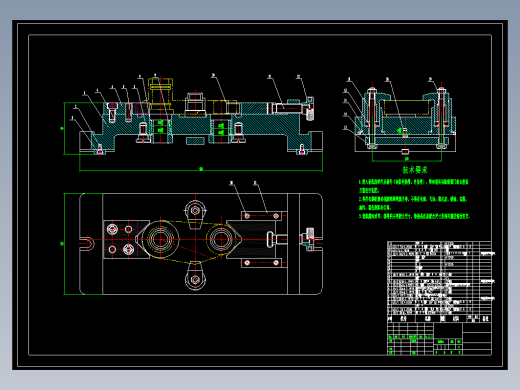Select the four-hole bolt group in plan view
The width and height of the screenshot is (520, 390).
click(x=120, y=239)
